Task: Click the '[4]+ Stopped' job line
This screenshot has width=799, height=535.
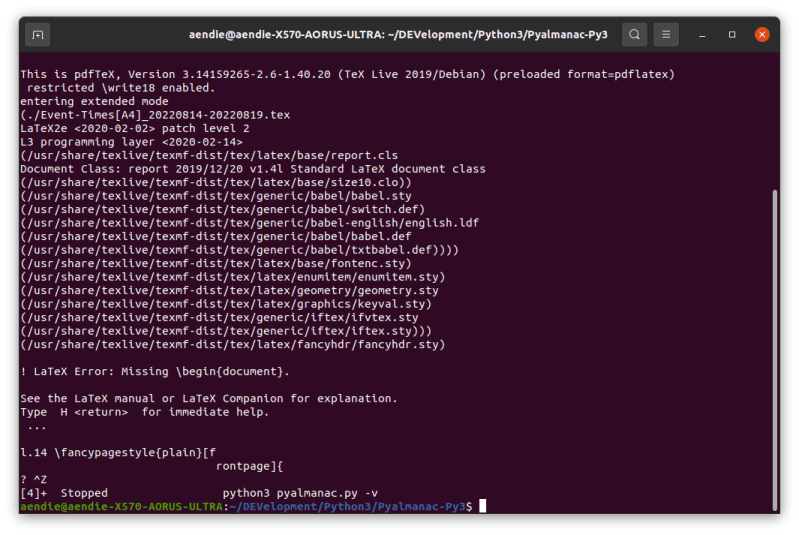Action: click(199, 493)
